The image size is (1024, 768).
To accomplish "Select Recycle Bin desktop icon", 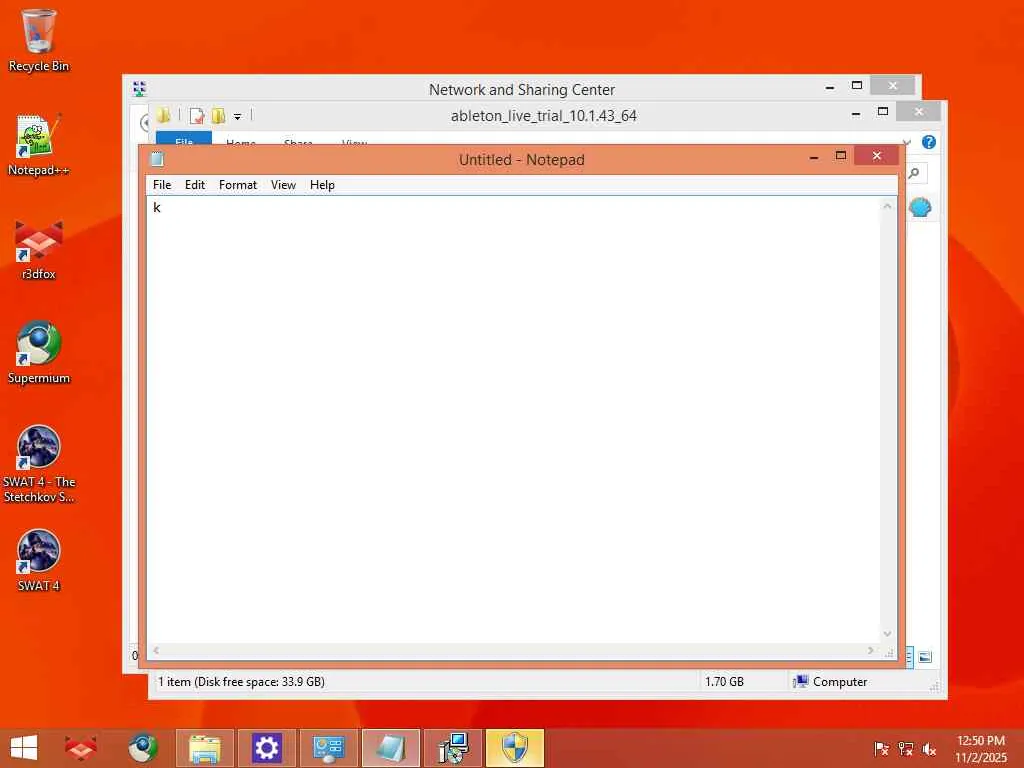I will pos(39,40).
